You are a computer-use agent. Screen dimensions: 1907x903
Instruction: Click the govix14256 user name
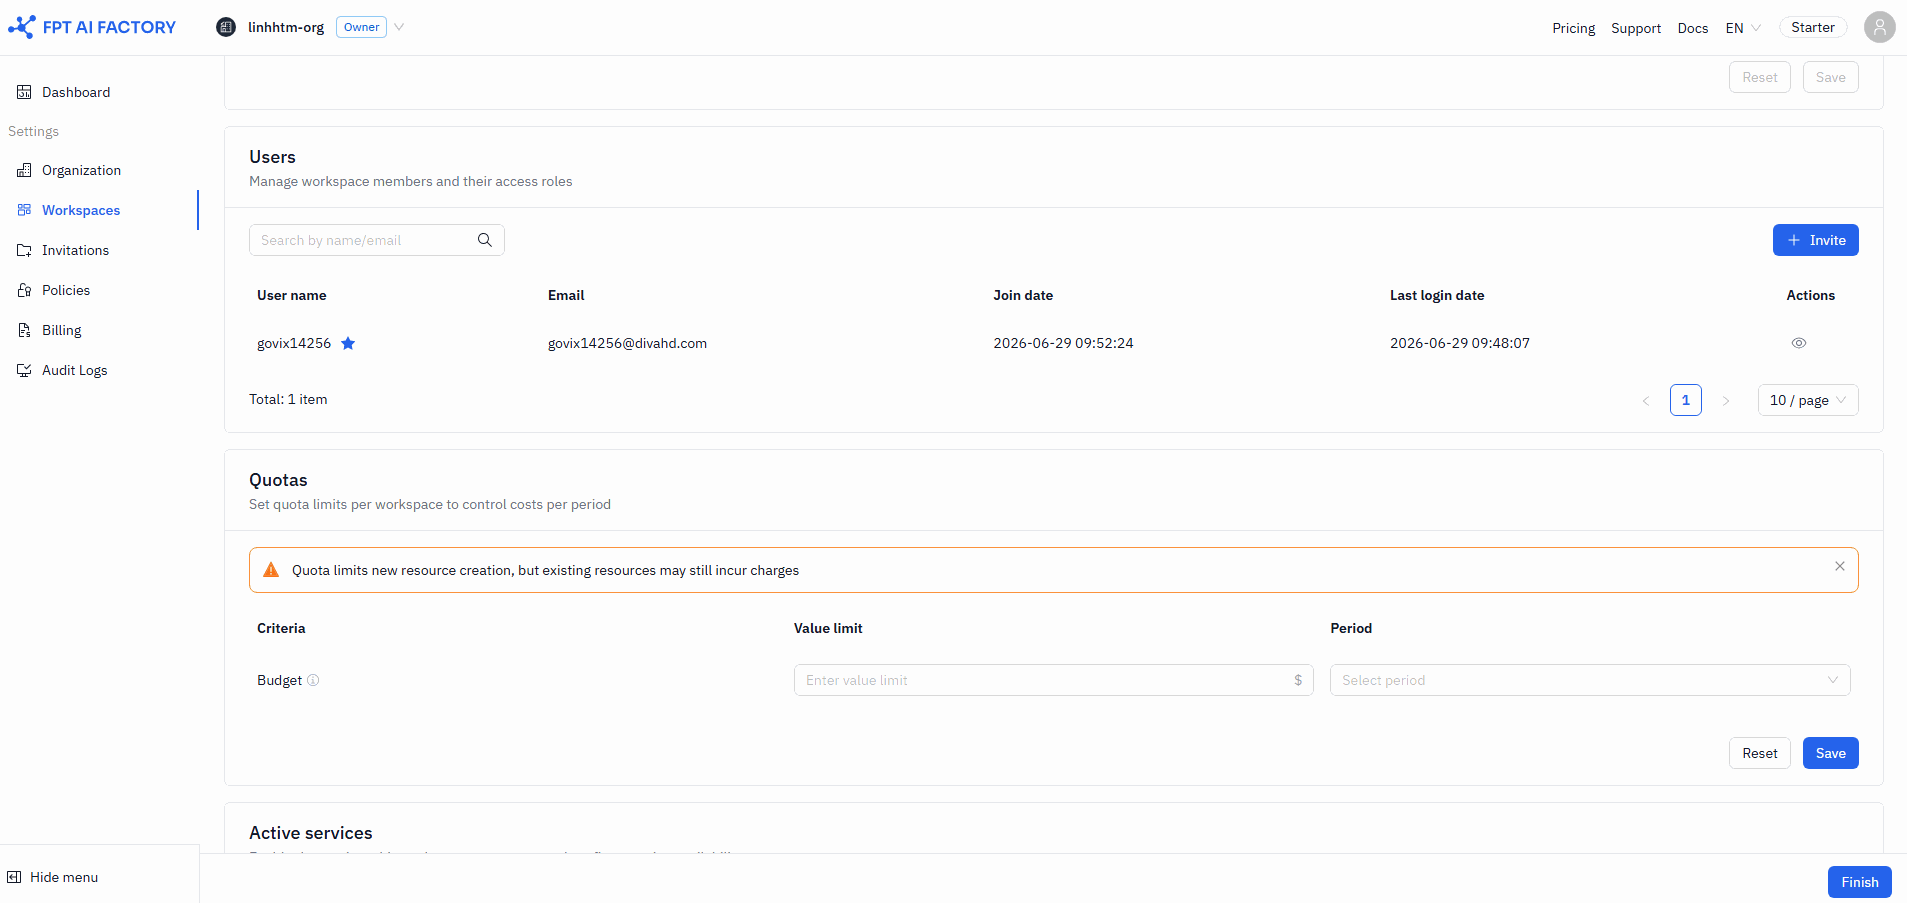(293, 343)
